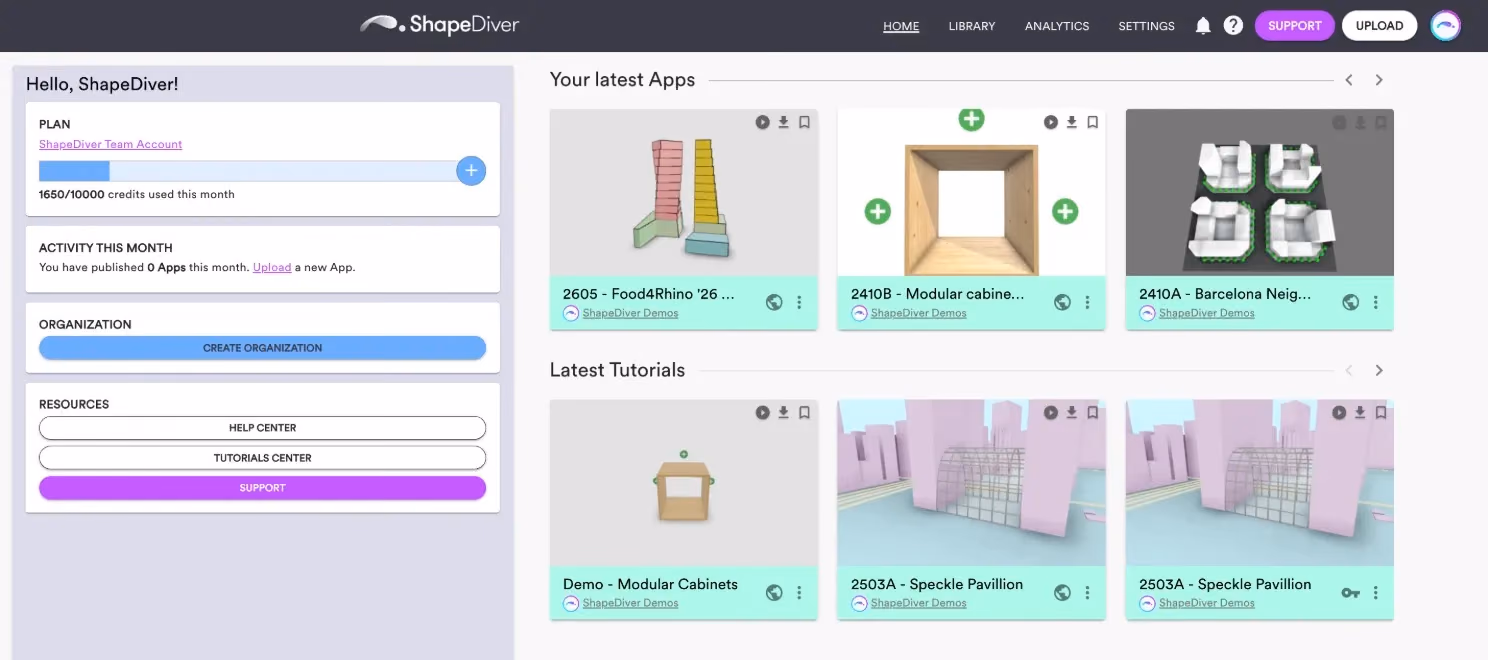Open three-dot menu for 2410B - Modular cabinet
This screenshot has height=660, width=1488.
tap(1087, 302)
